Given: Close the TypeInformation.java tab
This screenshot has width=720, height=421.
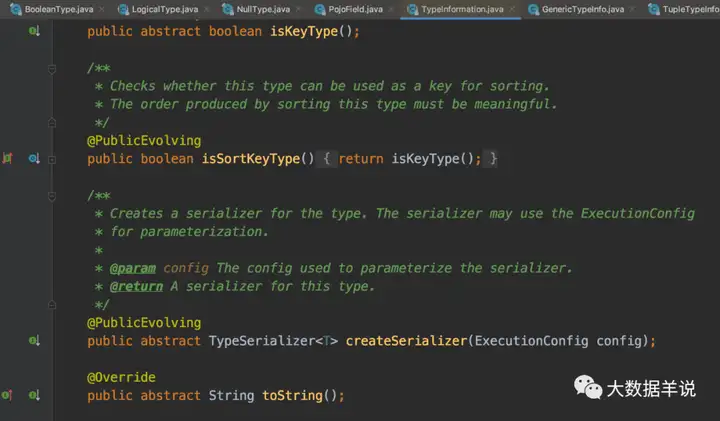Looking at the screenshot, I should pos(512,9).
